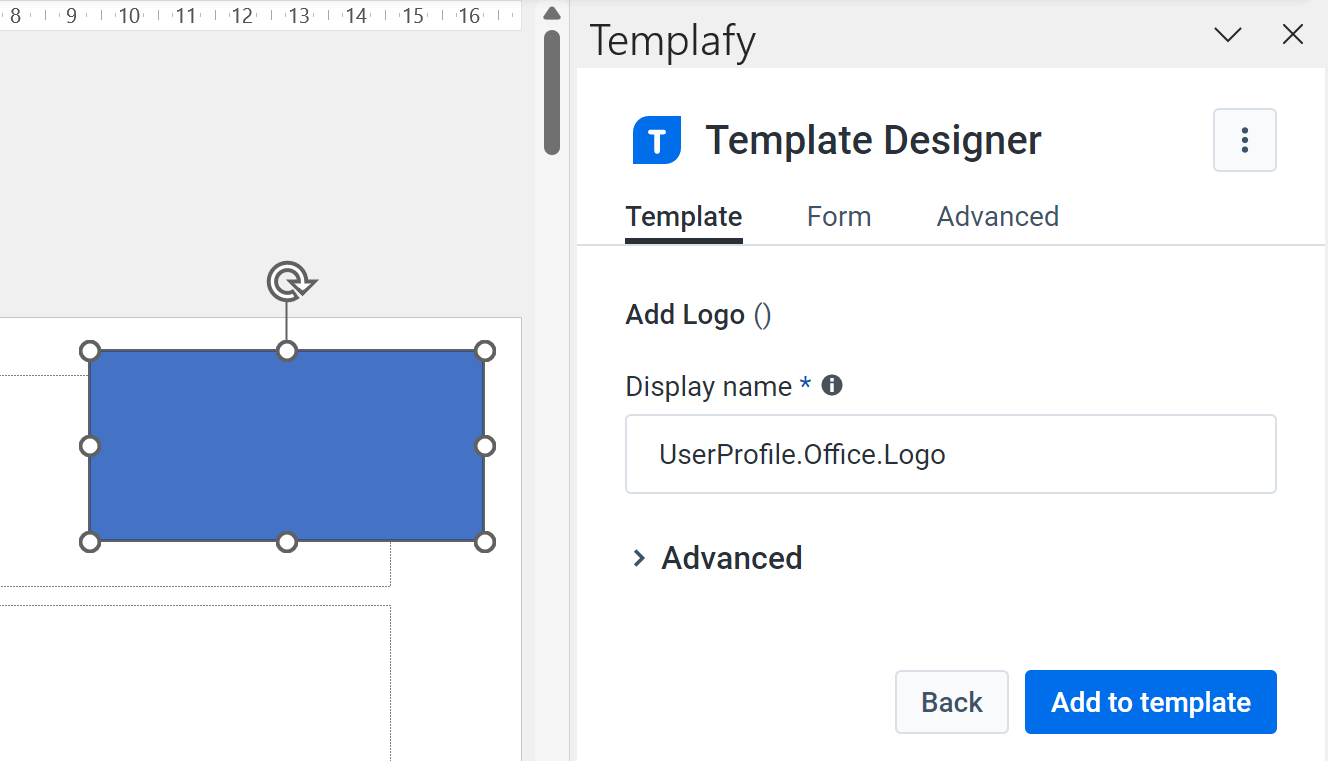Click the UserProfile.Office.Logo input field
The width and height of the screenshot is (1328, 761).
click(x=950, y=453)
